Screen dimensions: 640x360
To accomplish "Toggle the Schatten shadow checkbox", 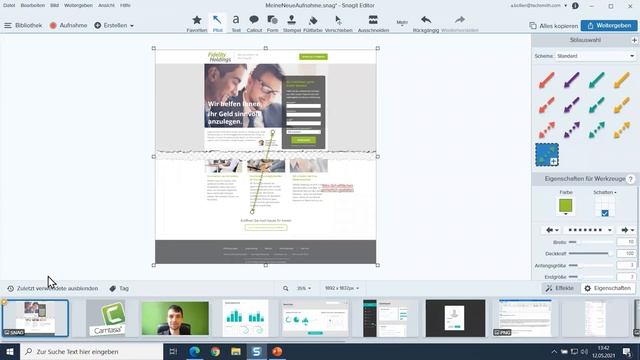I will [x=604, y=213].
